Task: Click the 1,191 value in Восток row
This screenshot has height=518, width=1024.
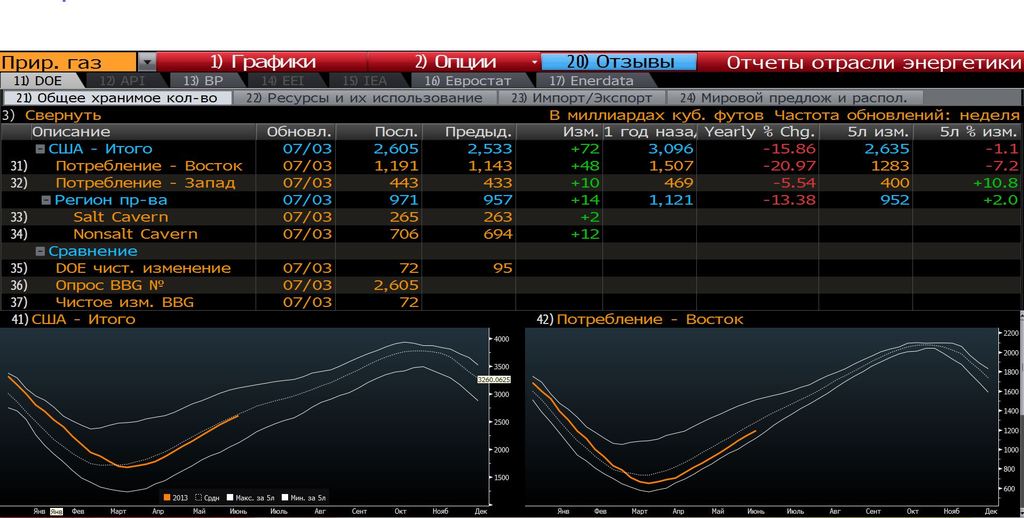Action: pos(396,166)
